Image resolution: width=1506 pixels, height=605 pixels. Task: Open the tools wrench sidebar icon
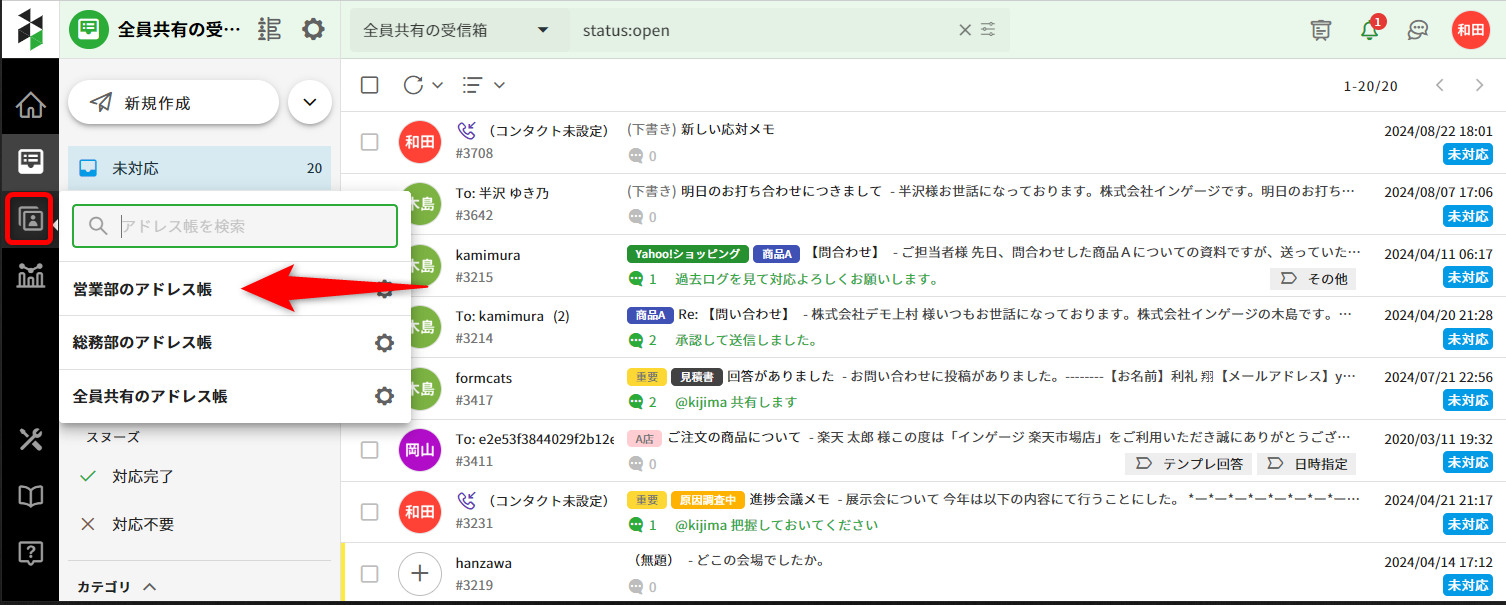[x=31, y=439]
